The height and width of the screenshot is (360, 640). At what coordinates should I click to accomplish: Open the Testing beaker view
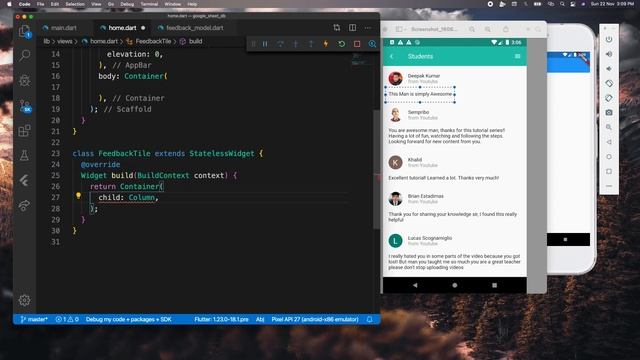[24, 155]
